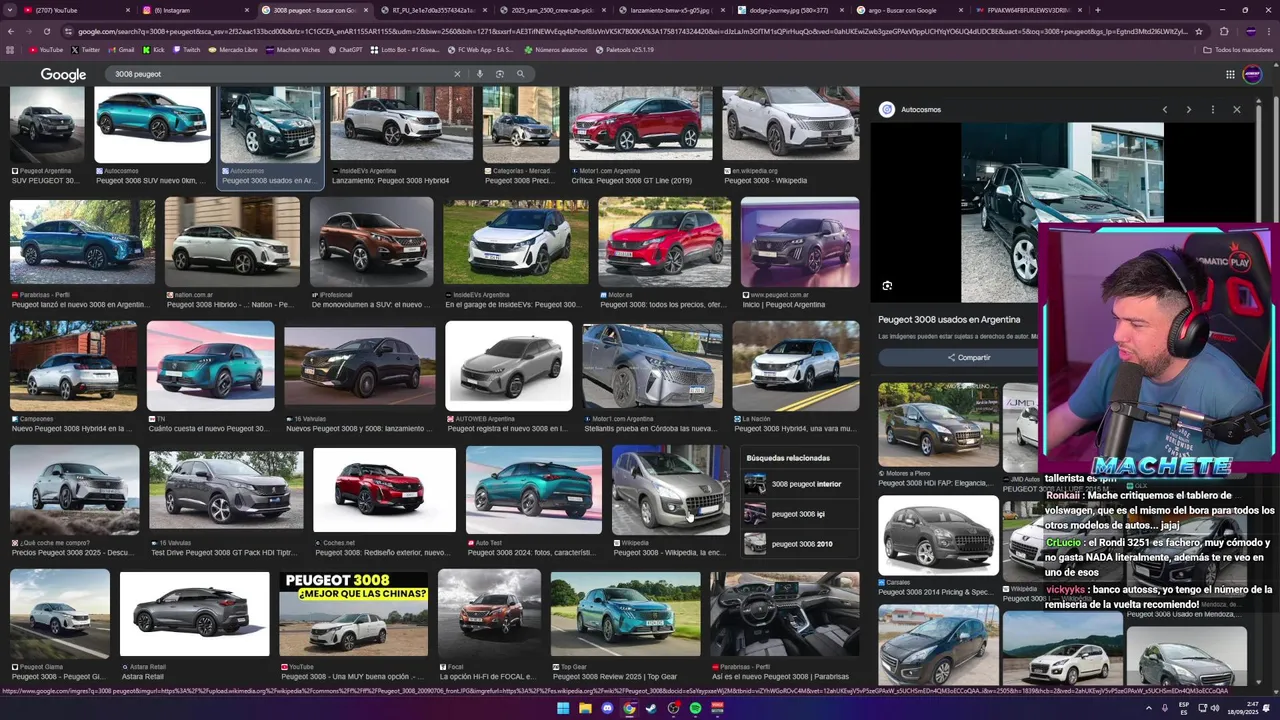
Task: Open Peugeot 3008 Rediseño exterior Coches.net thumbnail
Action: [x=384, y=490]
